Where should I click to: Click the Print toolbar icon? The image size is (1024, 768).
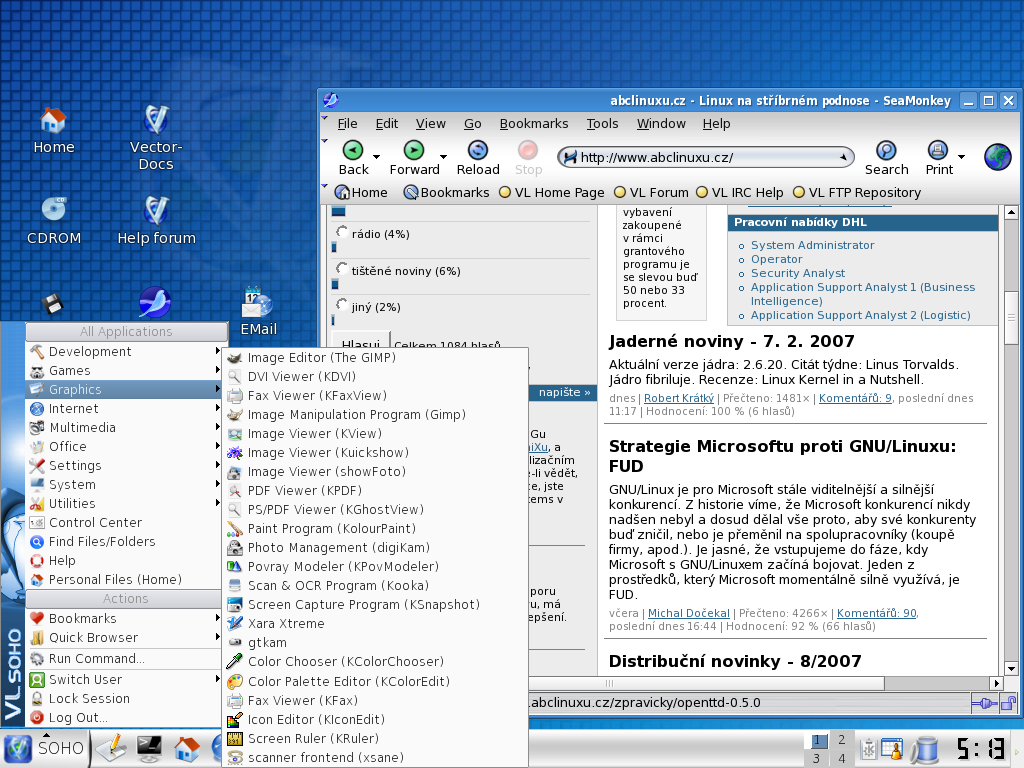(x=938, y=150)
